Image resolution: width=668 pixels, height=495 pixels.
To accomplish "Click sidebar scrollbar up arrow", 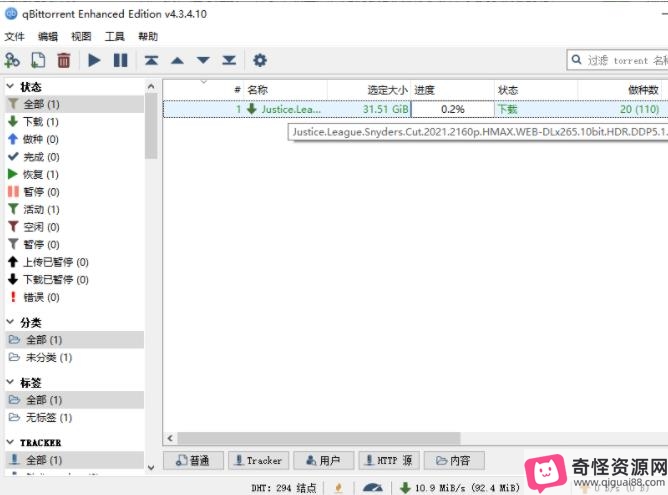I will (x=151, y=86).
